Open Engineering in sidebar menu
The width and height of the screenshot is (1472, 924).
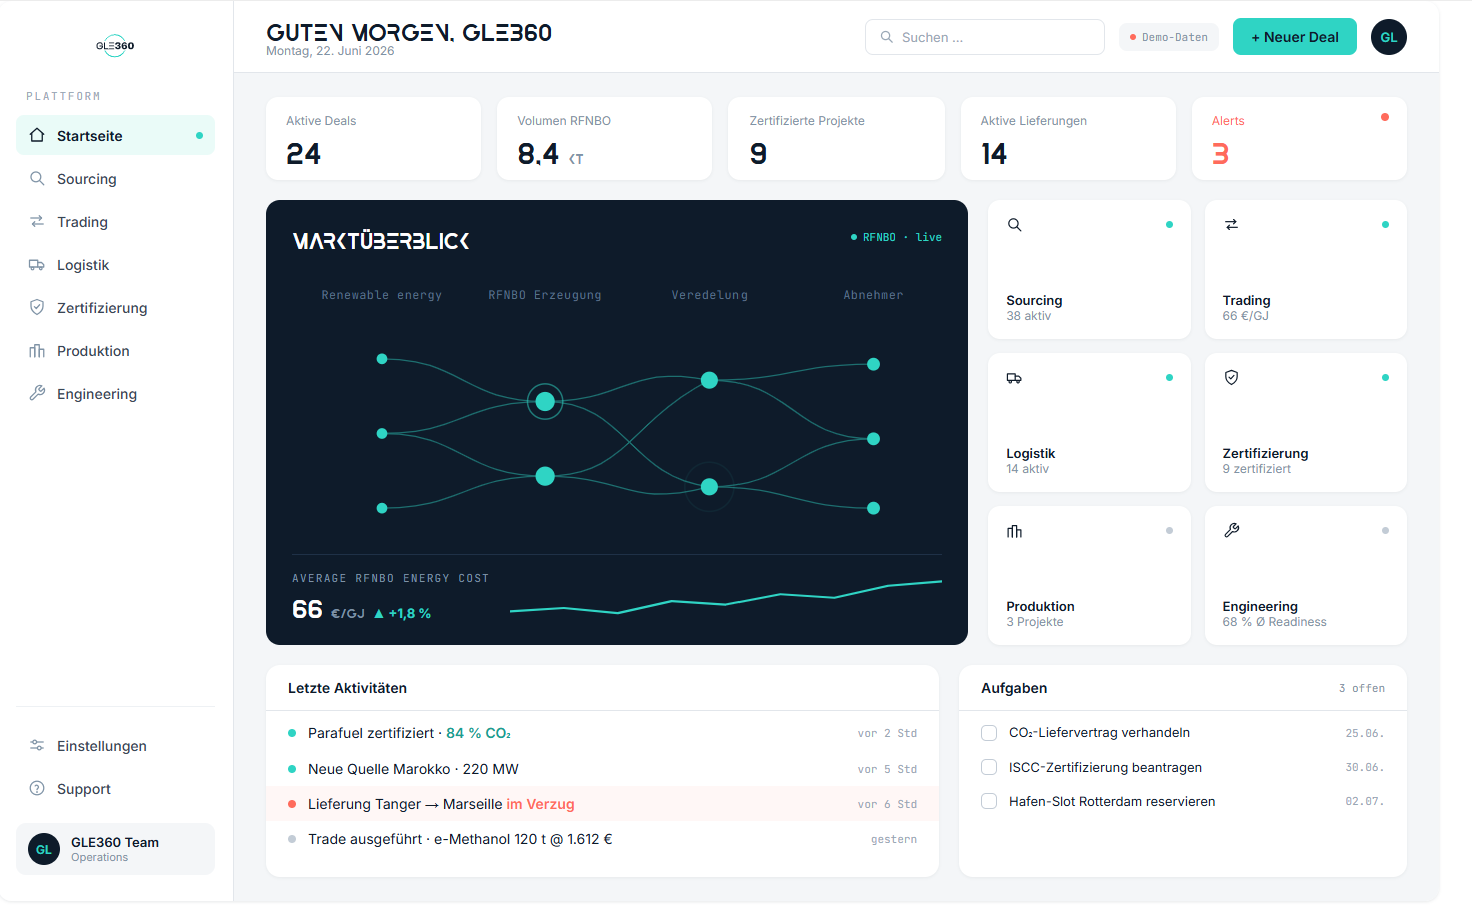coord(115,393)
